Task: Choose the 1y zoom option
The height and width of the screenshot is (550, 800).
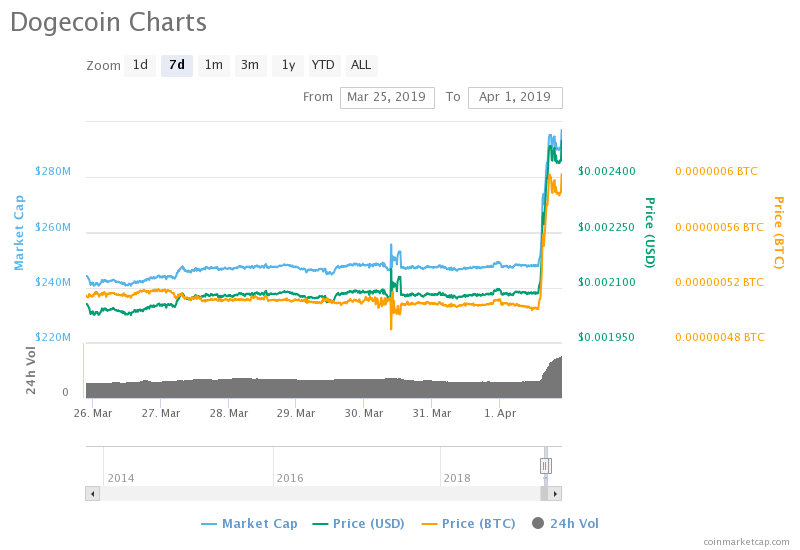Action: click(288, 65)
